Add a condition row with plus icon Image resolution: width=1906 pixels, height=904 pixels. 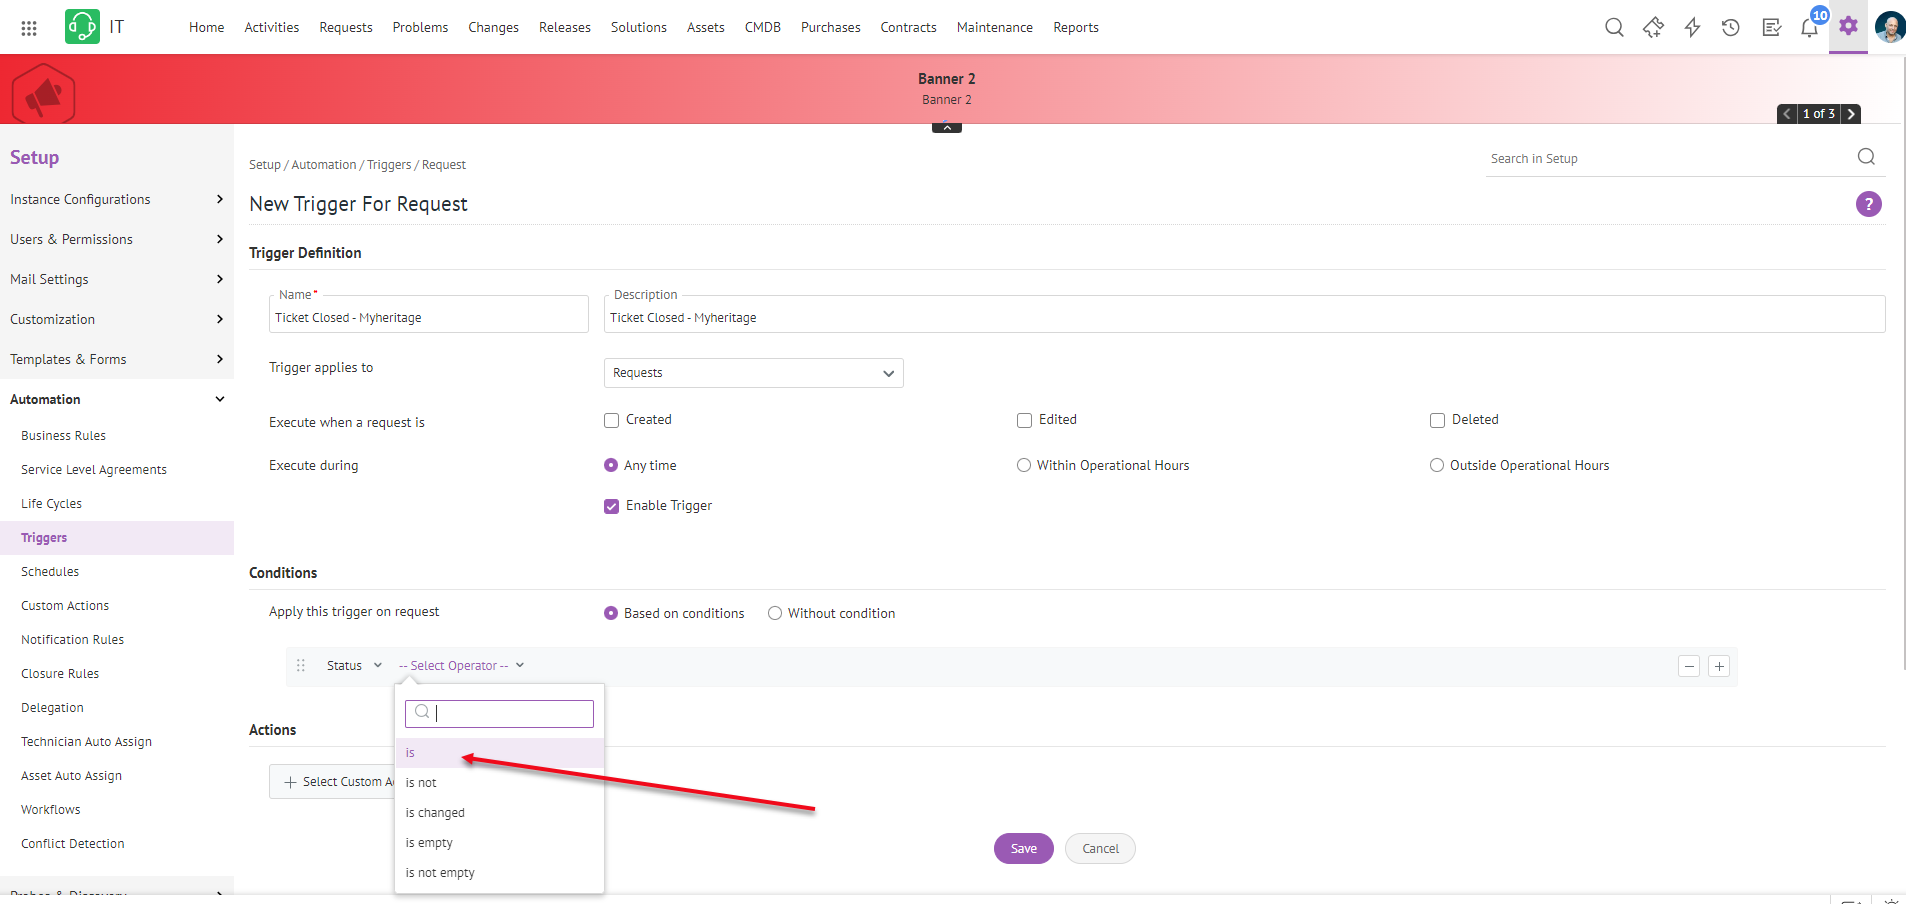[1718, 667]
